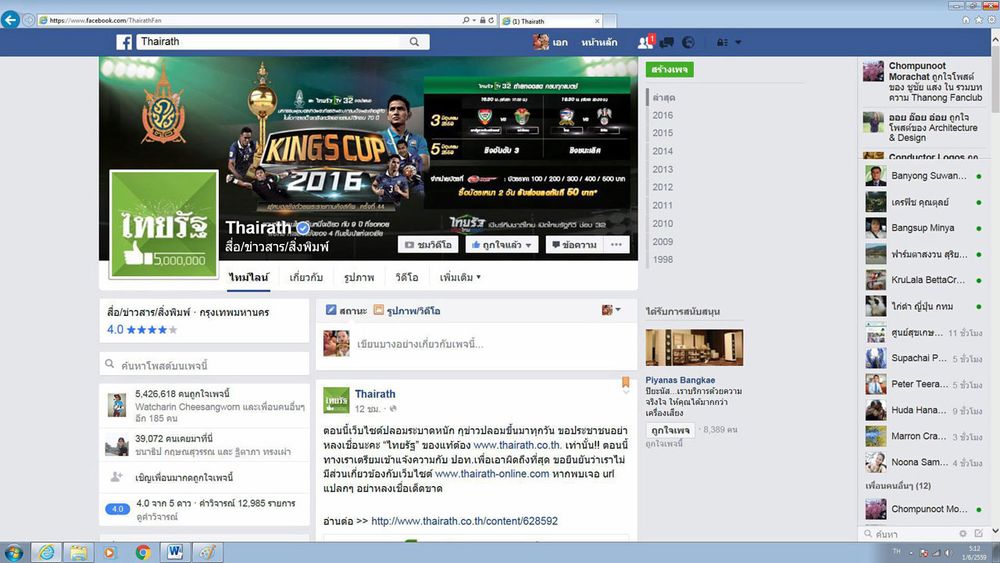Click the Facebook logo icon
This screenshot has height=563, width=1000.
tap(124, 42)
